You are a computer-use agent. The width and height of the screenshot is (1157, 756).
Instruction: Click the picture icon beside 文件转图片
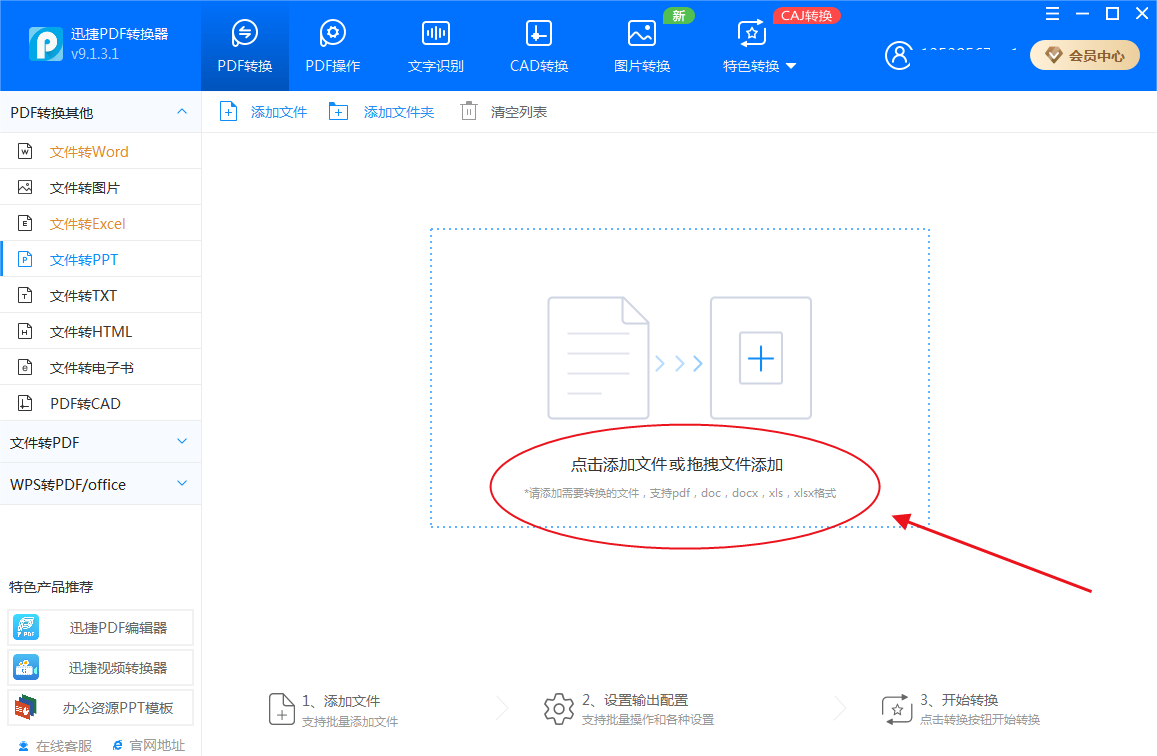point(25,187)
